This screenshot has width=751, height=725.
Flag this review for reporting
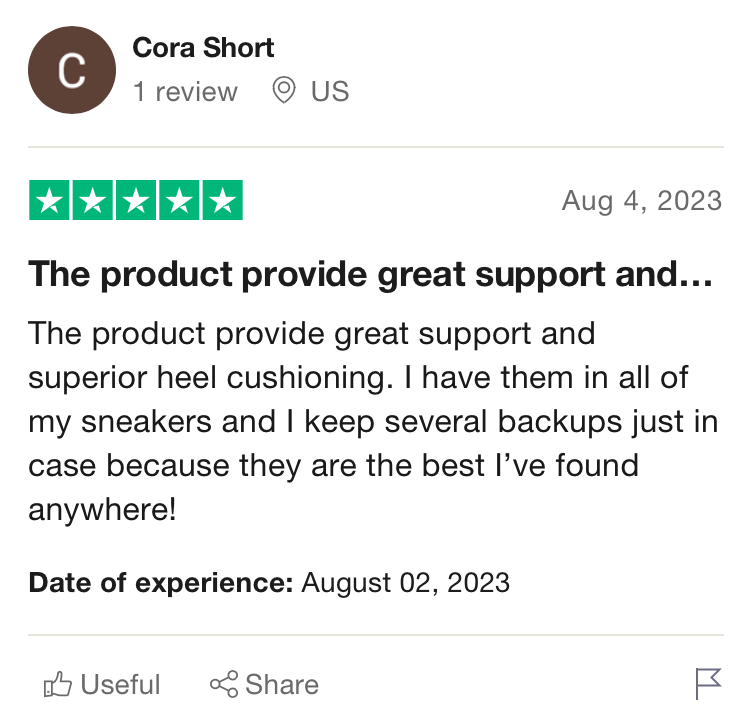coord(708,684)
